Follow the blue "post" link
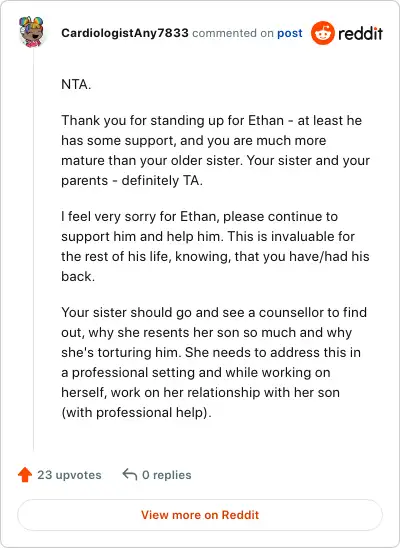400x548 pixels. (x=290, y=33)
